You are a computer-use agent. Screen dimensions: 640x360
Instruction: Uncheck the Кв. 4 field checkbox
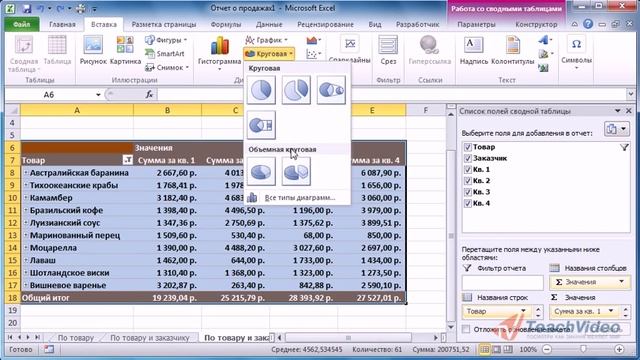tap(468, 203)
